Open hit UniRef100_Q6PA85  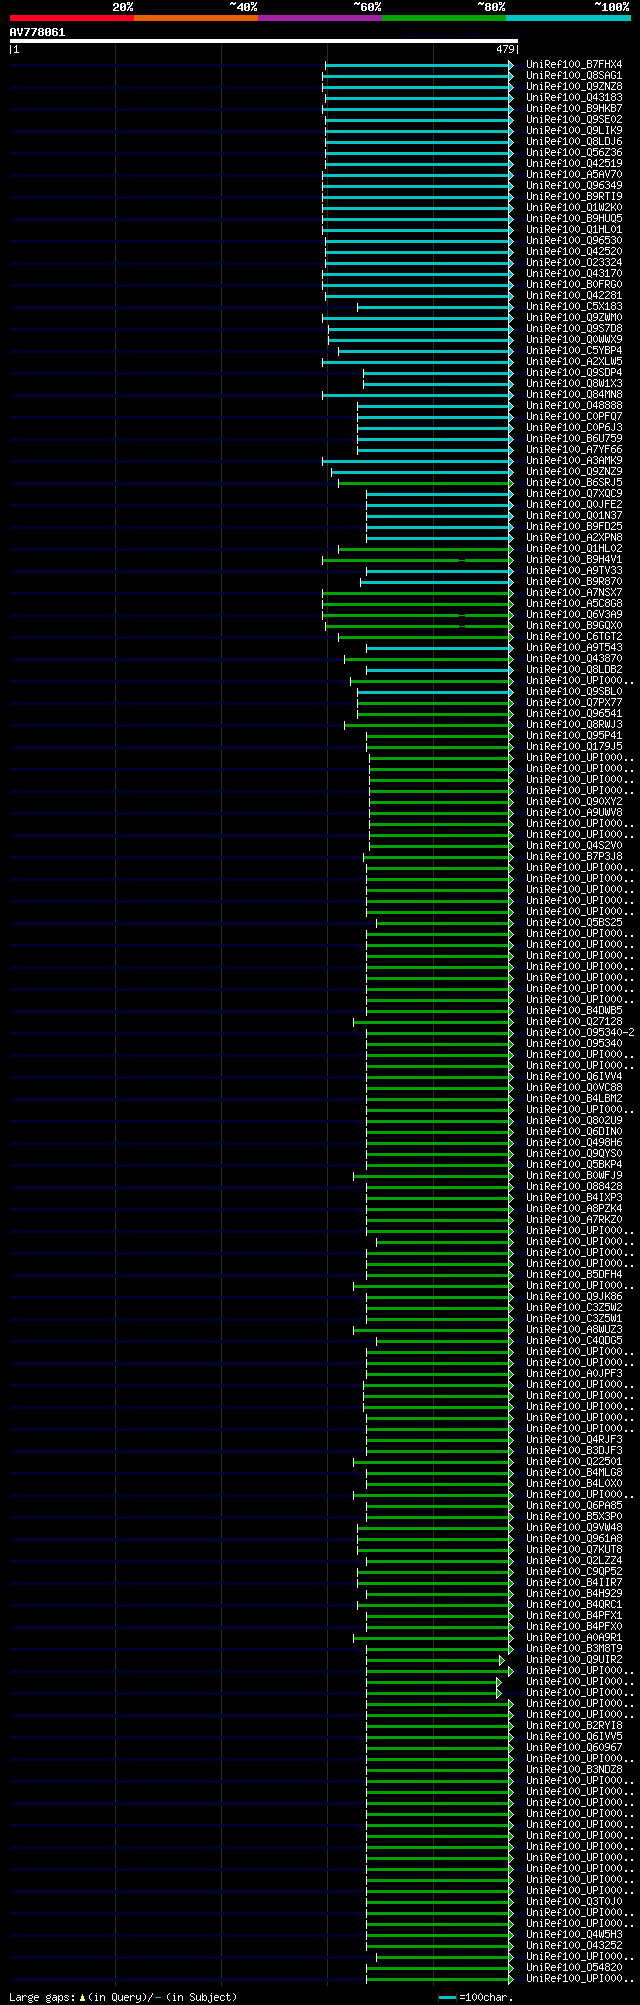click(574, 1505)
